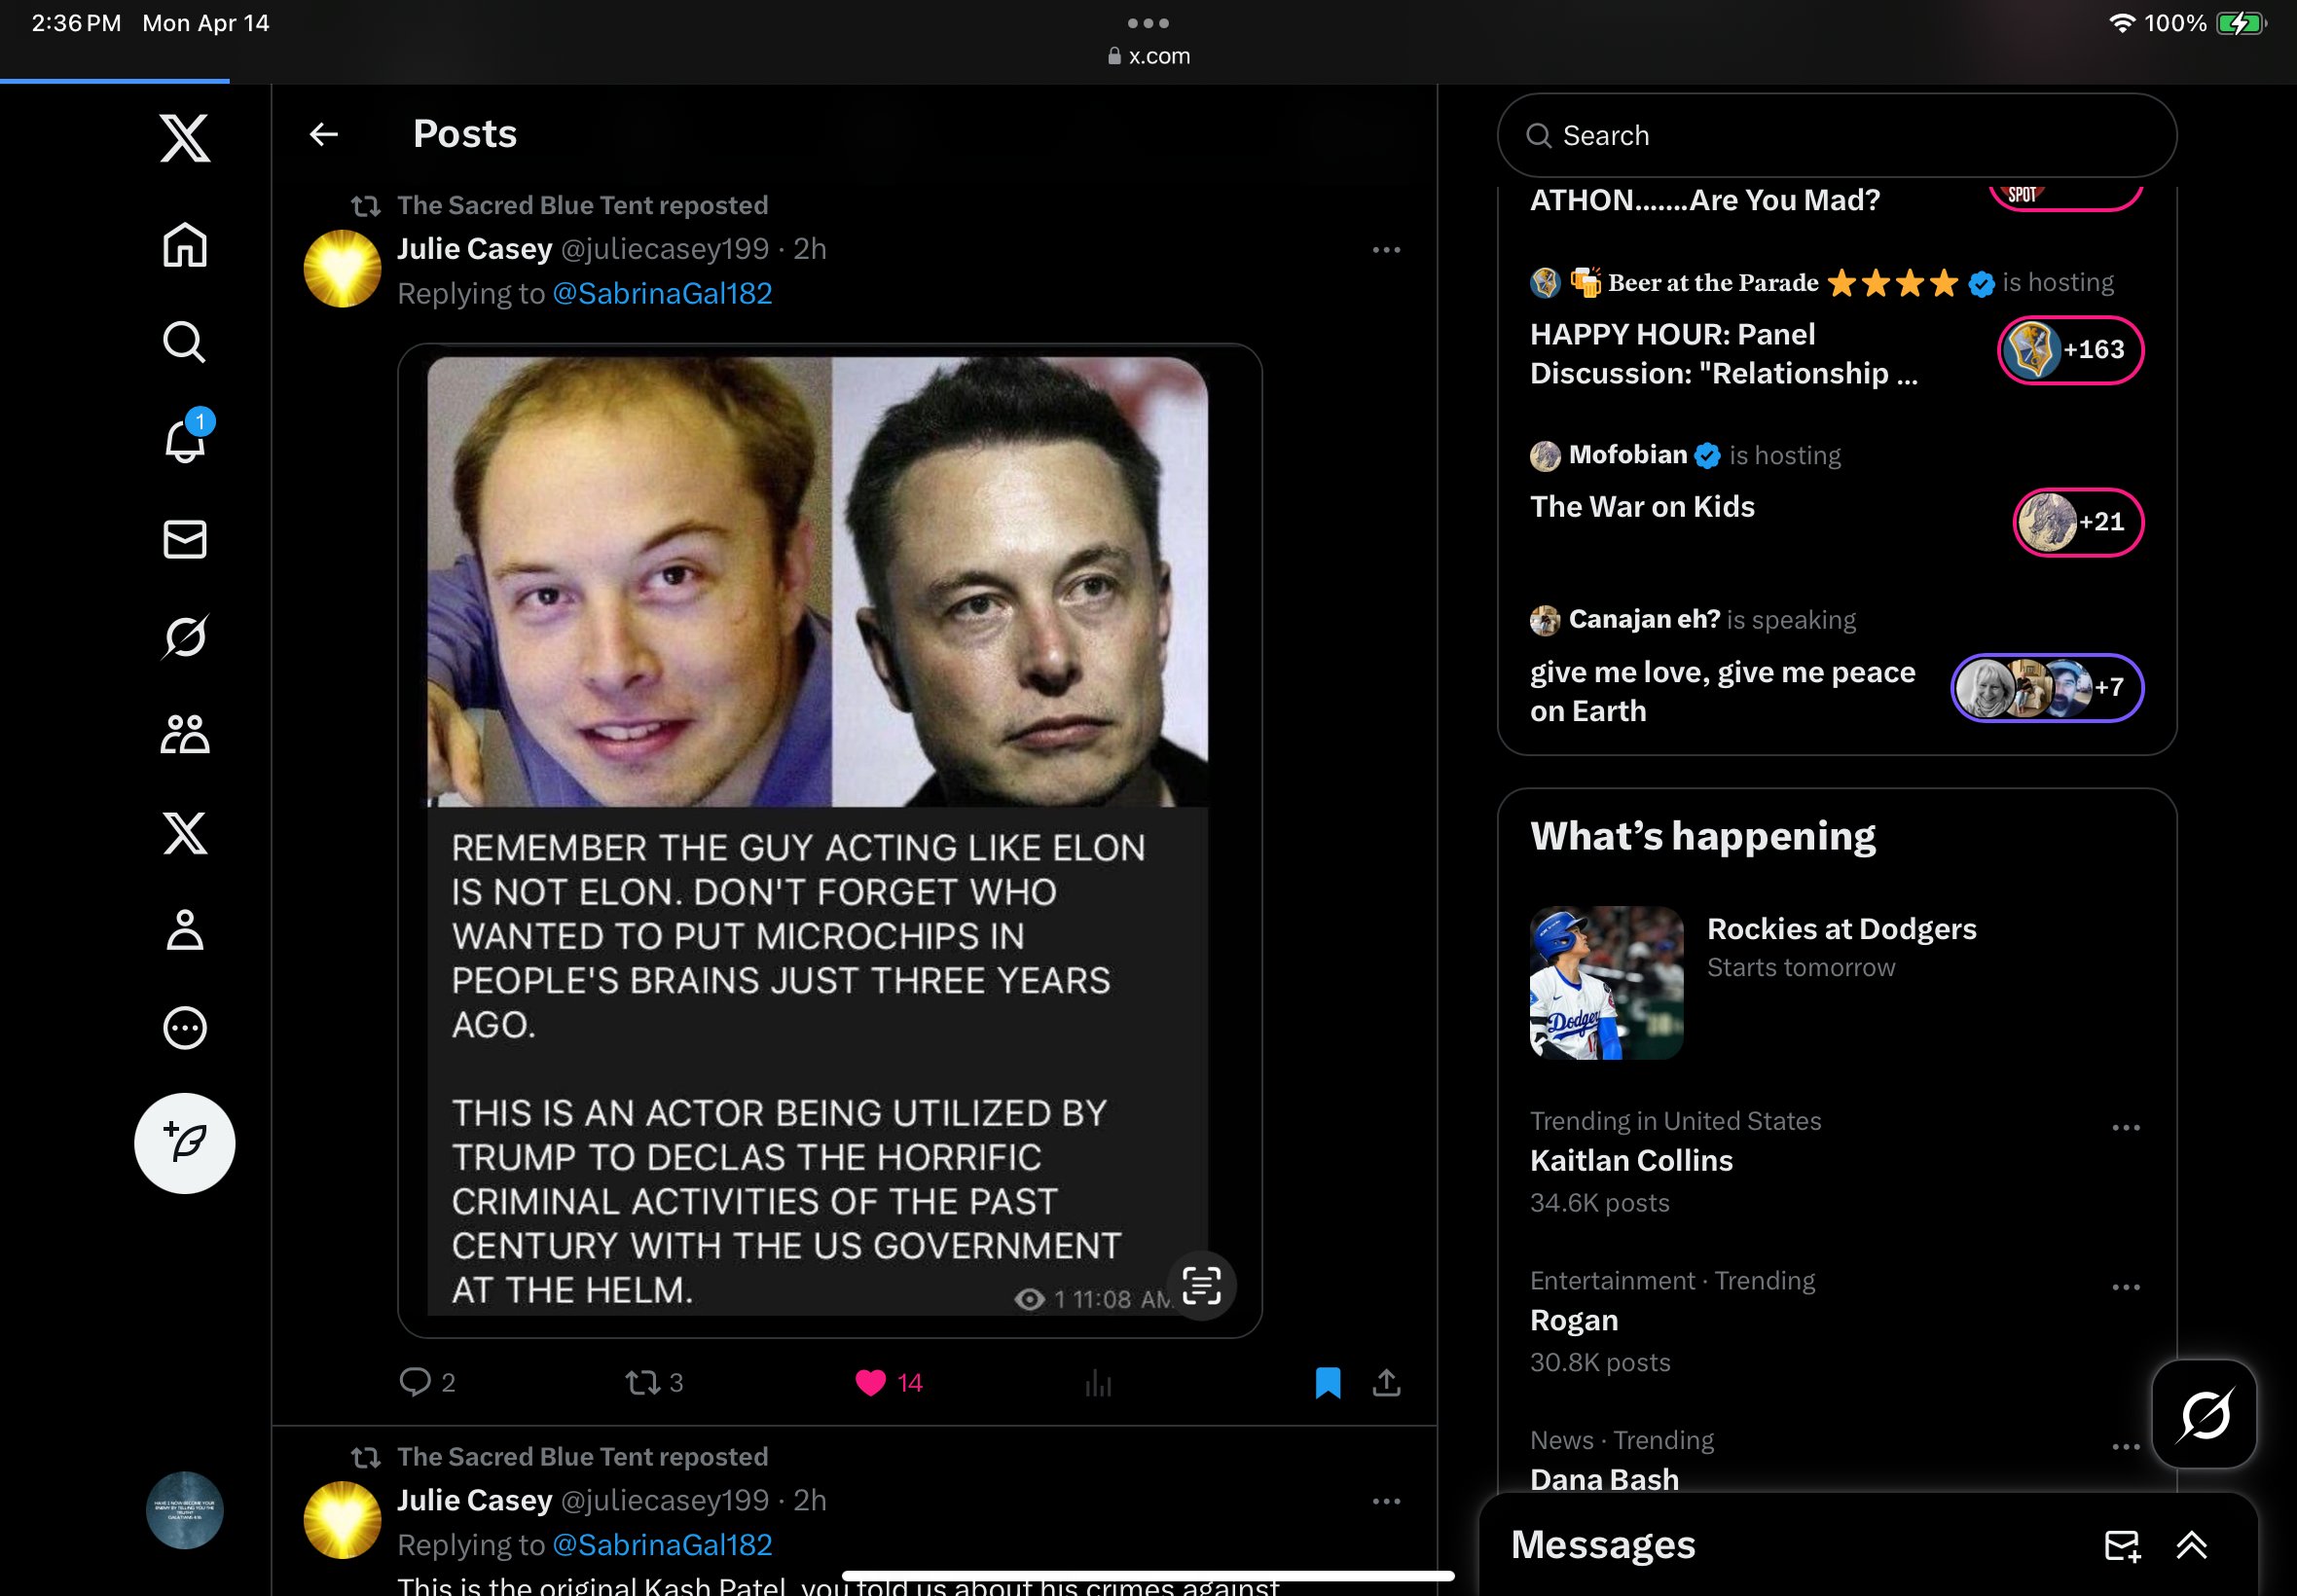The height and width of the screenshot is (1596, 2297).
Task: Go back using the arrow above Posts
Action: point(326,133)
